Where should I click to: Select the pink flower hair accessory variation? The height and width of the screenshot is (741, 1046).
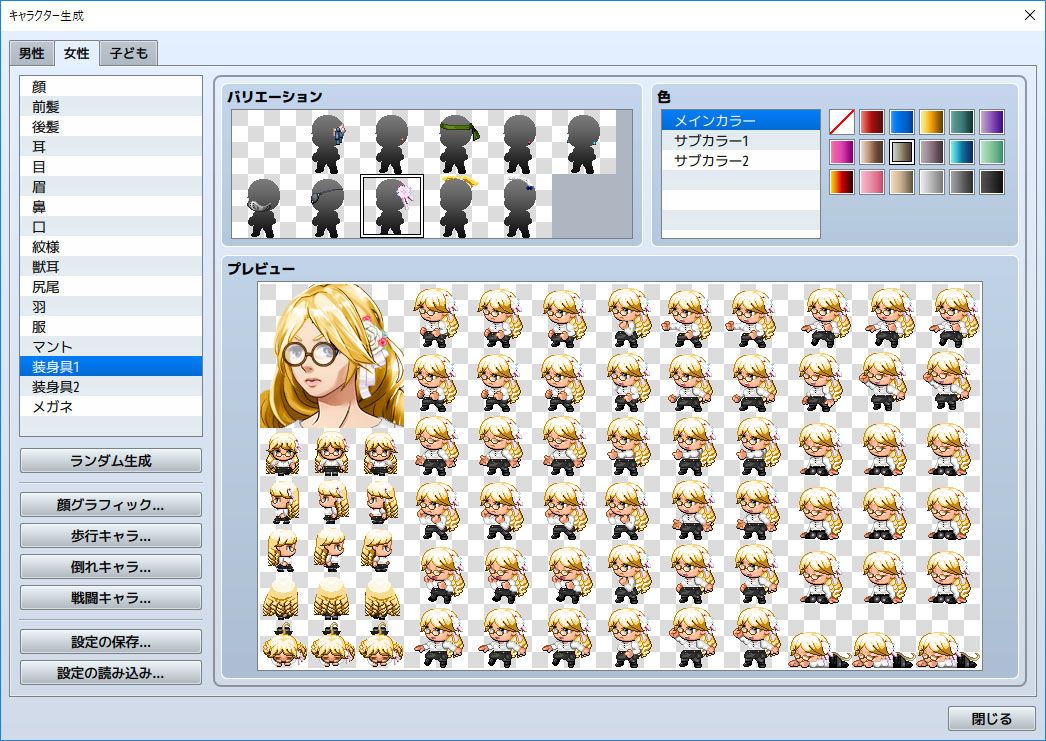(x=392, y=205)
